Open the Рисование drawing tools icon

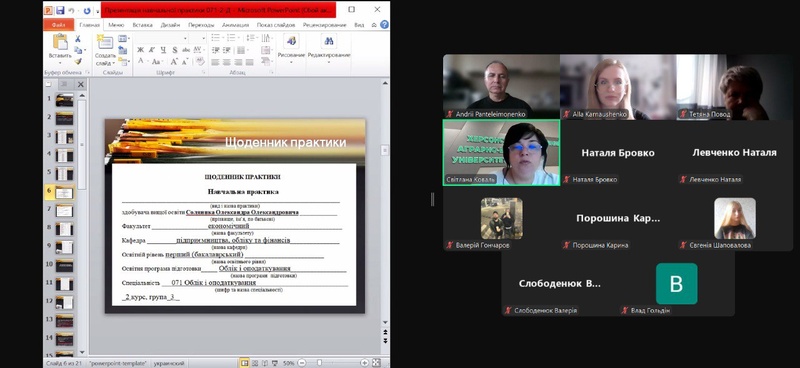pos(291,41)
